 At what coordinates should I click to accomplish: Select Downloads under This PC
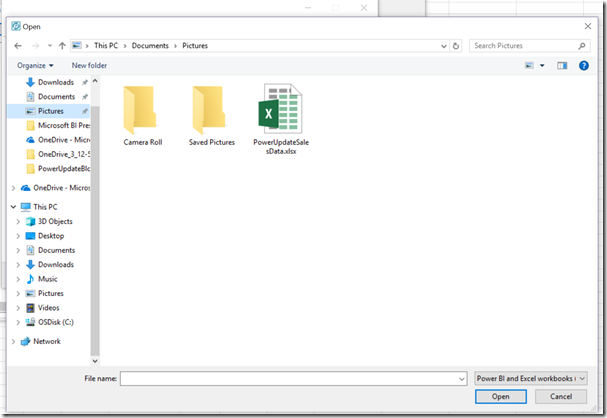(x=50, y=264)
